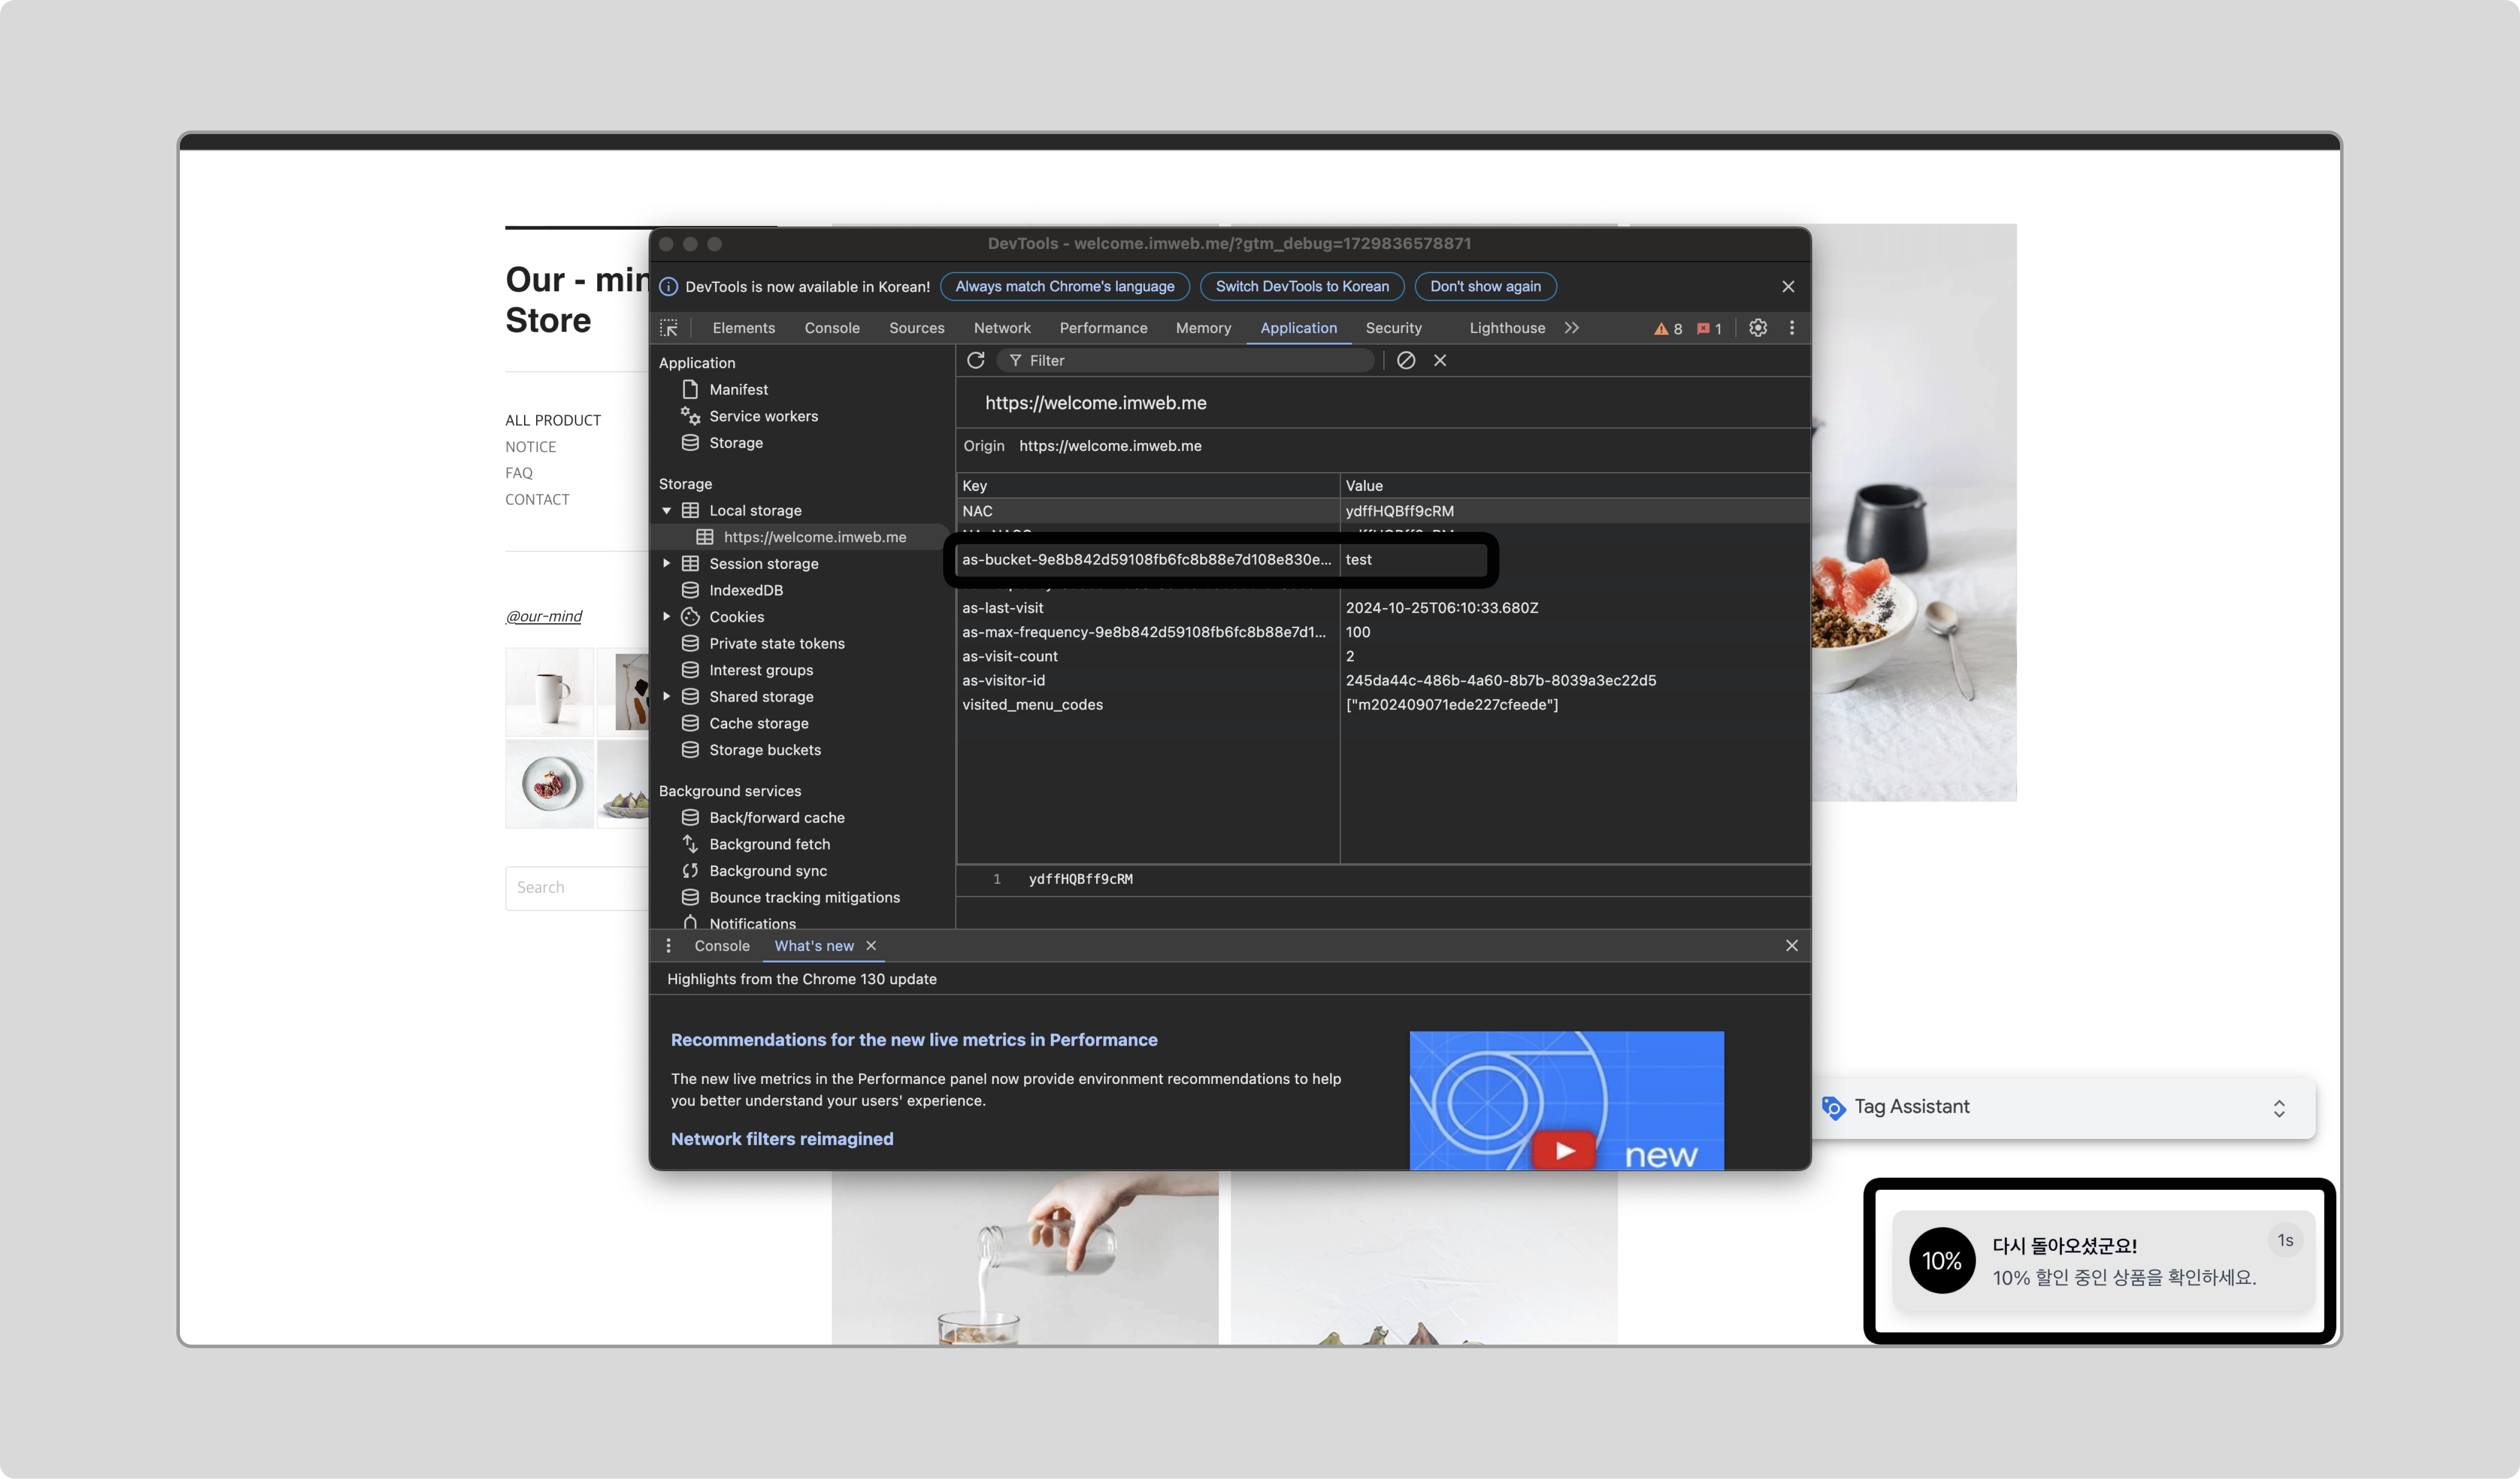Switch to the Performance tab
2520x1479 pixels.
point(1103,328)
